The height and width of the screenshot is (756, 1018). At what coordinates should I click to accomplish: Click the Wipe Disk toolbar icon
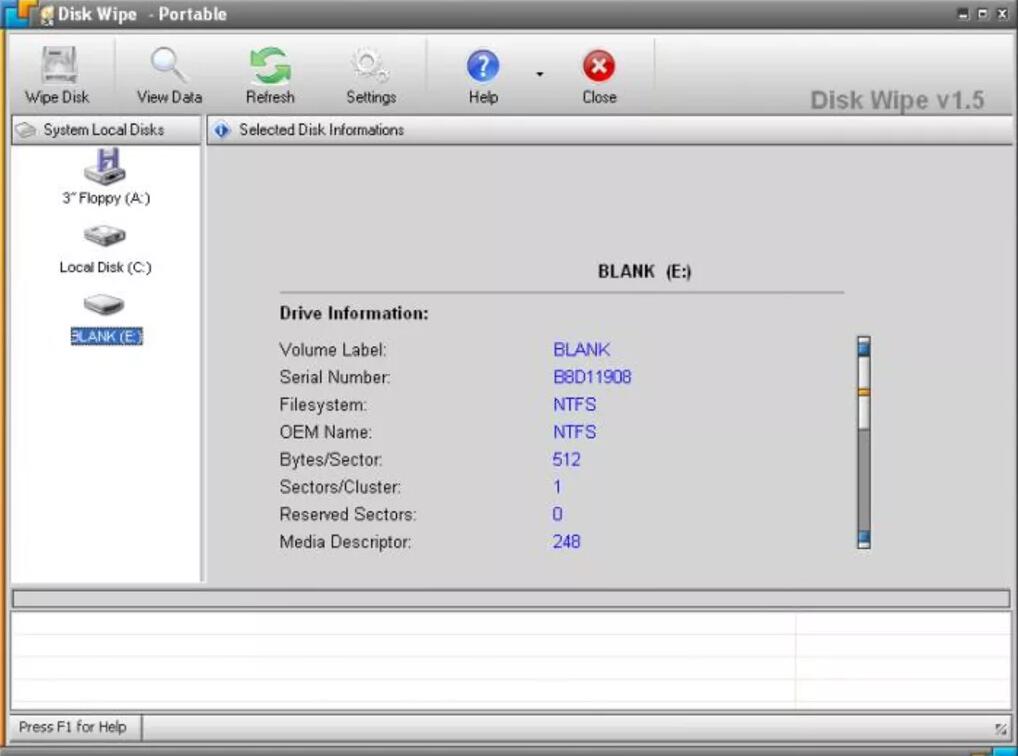(59, 65)
